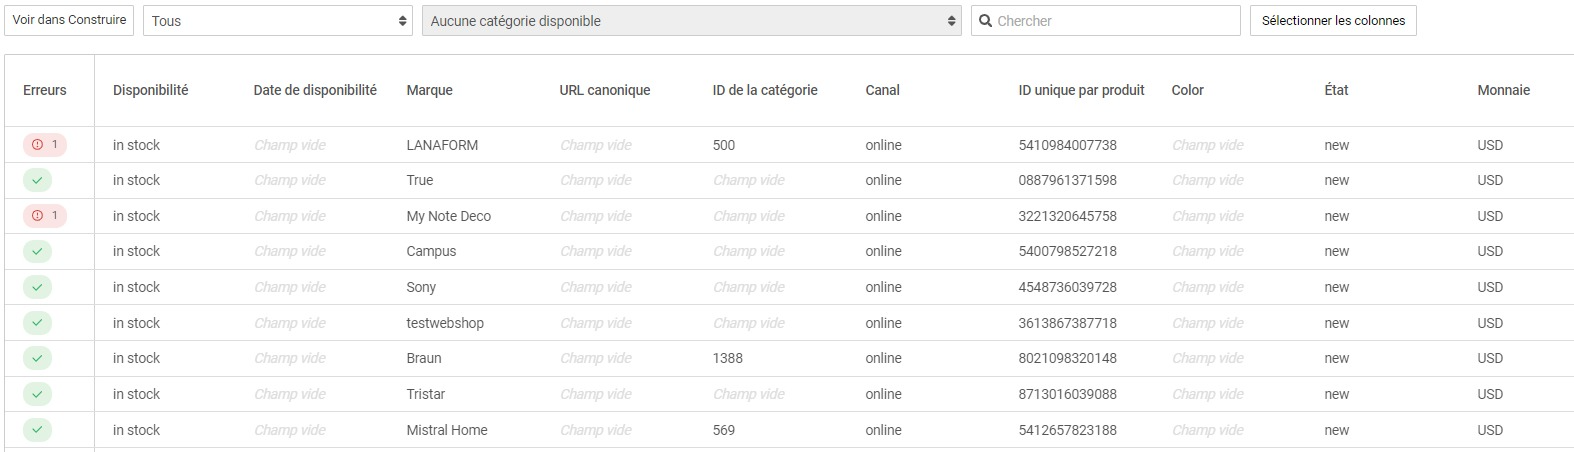Click the green checkmark on Mistral Home row
This screenshot has height=452, width=1574.
(x=37, y=430)
